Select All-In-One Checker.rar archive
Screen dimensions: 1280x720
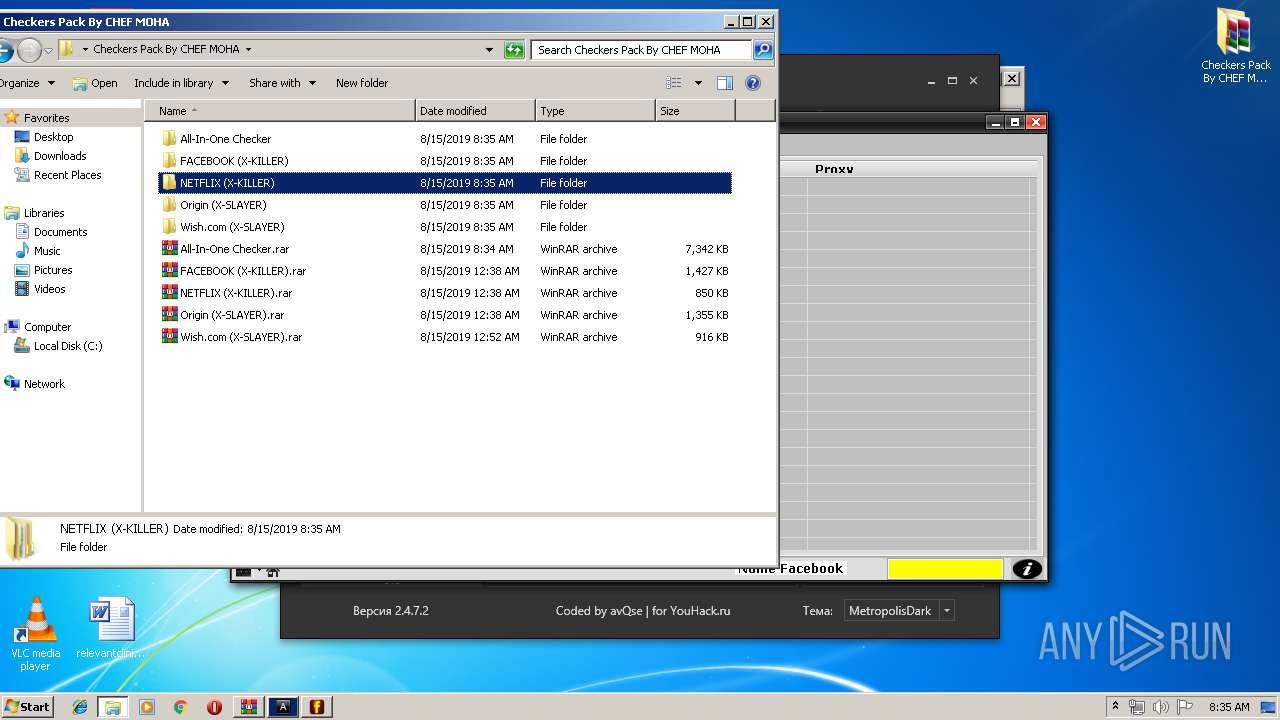[234, 249]
